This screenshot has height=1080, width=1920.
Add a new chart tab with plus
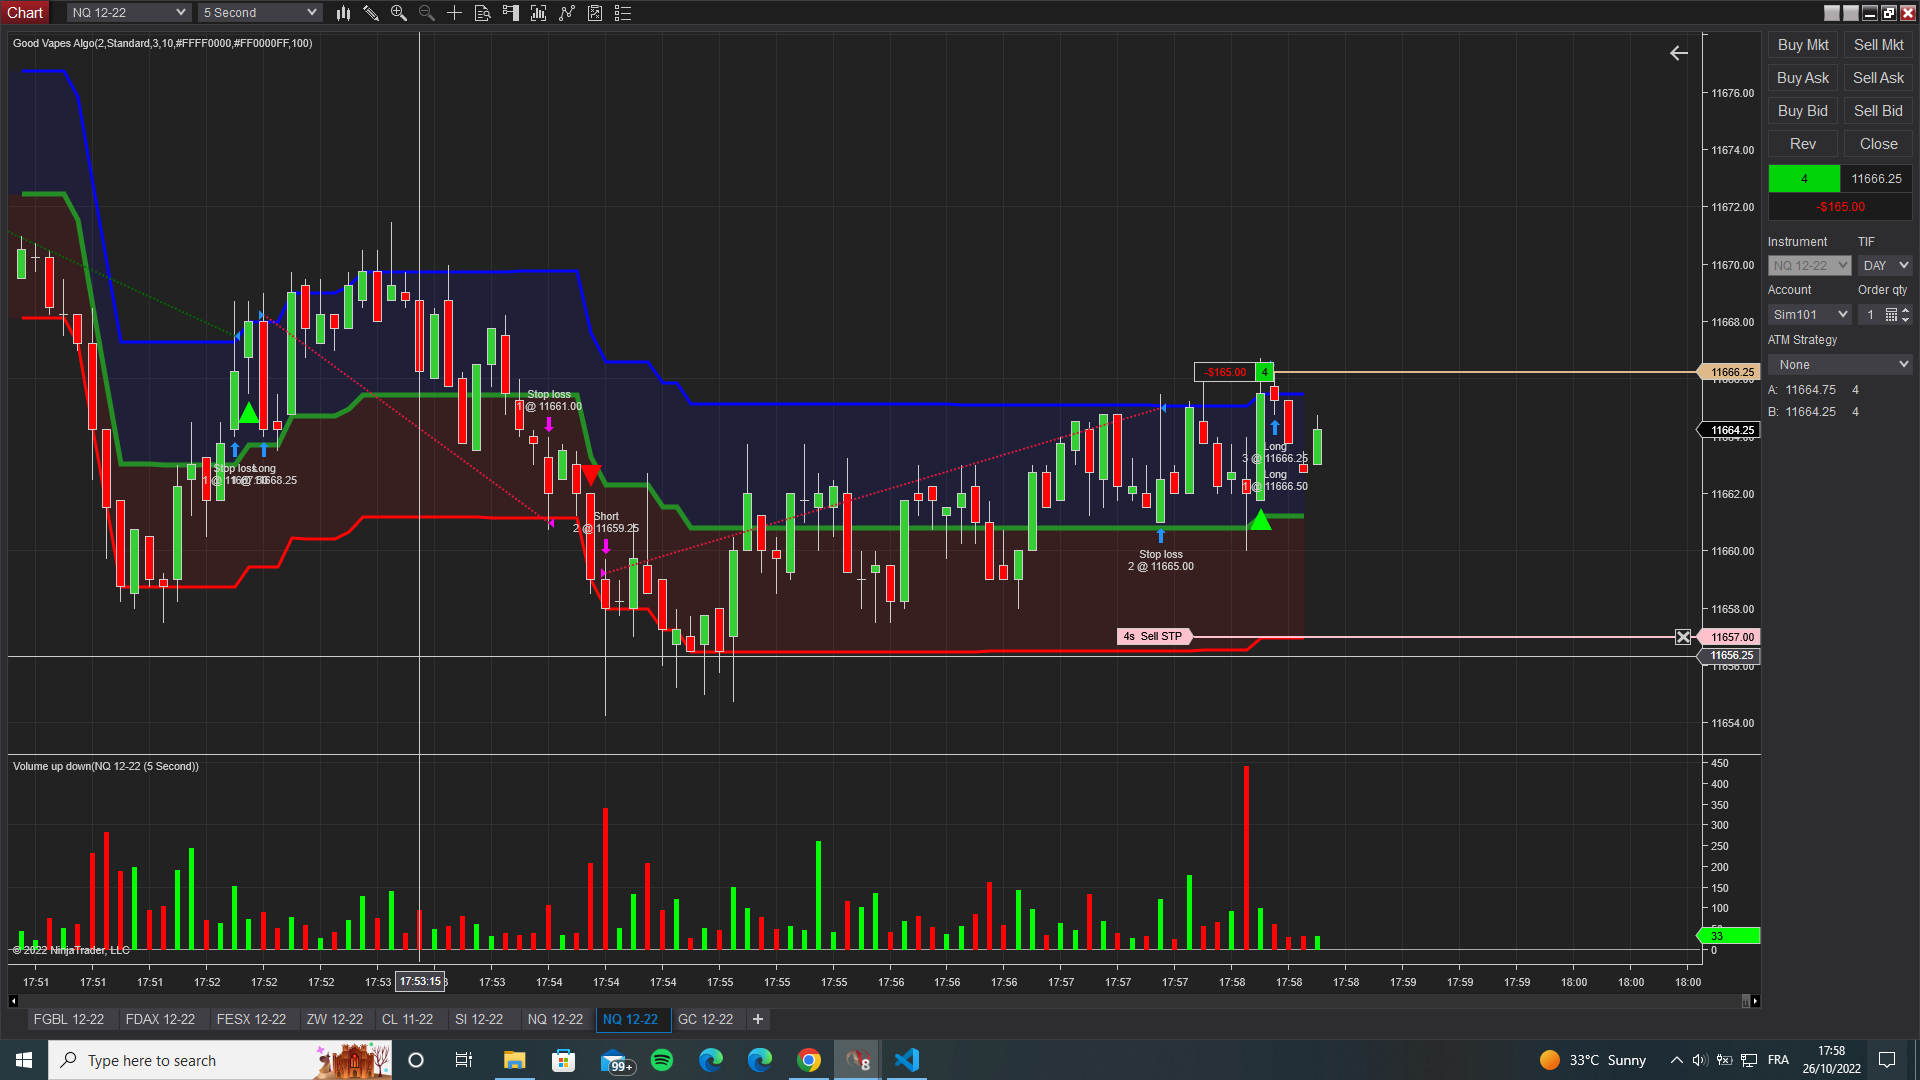758,1019
